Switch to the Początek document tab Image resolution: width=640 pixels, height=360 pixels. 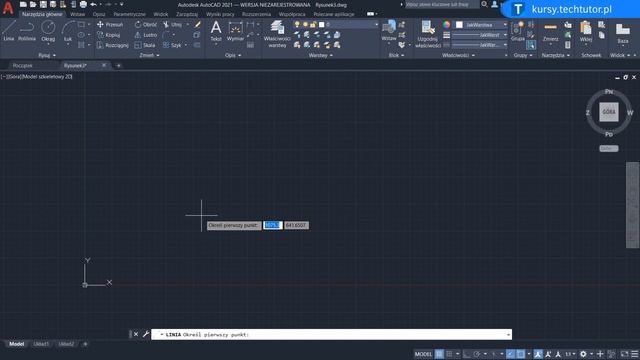(23, 65)
